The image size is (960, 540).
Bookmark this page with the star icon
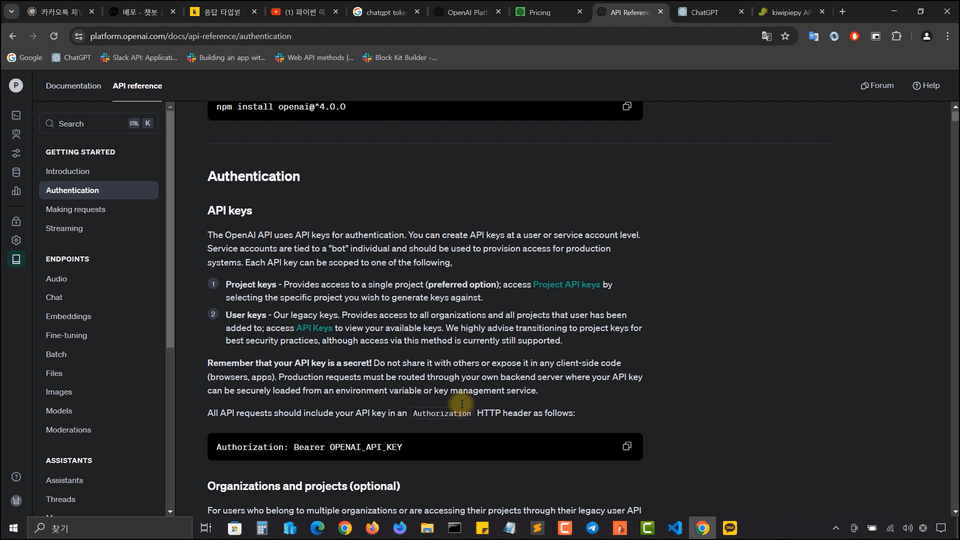pos(785,36)
